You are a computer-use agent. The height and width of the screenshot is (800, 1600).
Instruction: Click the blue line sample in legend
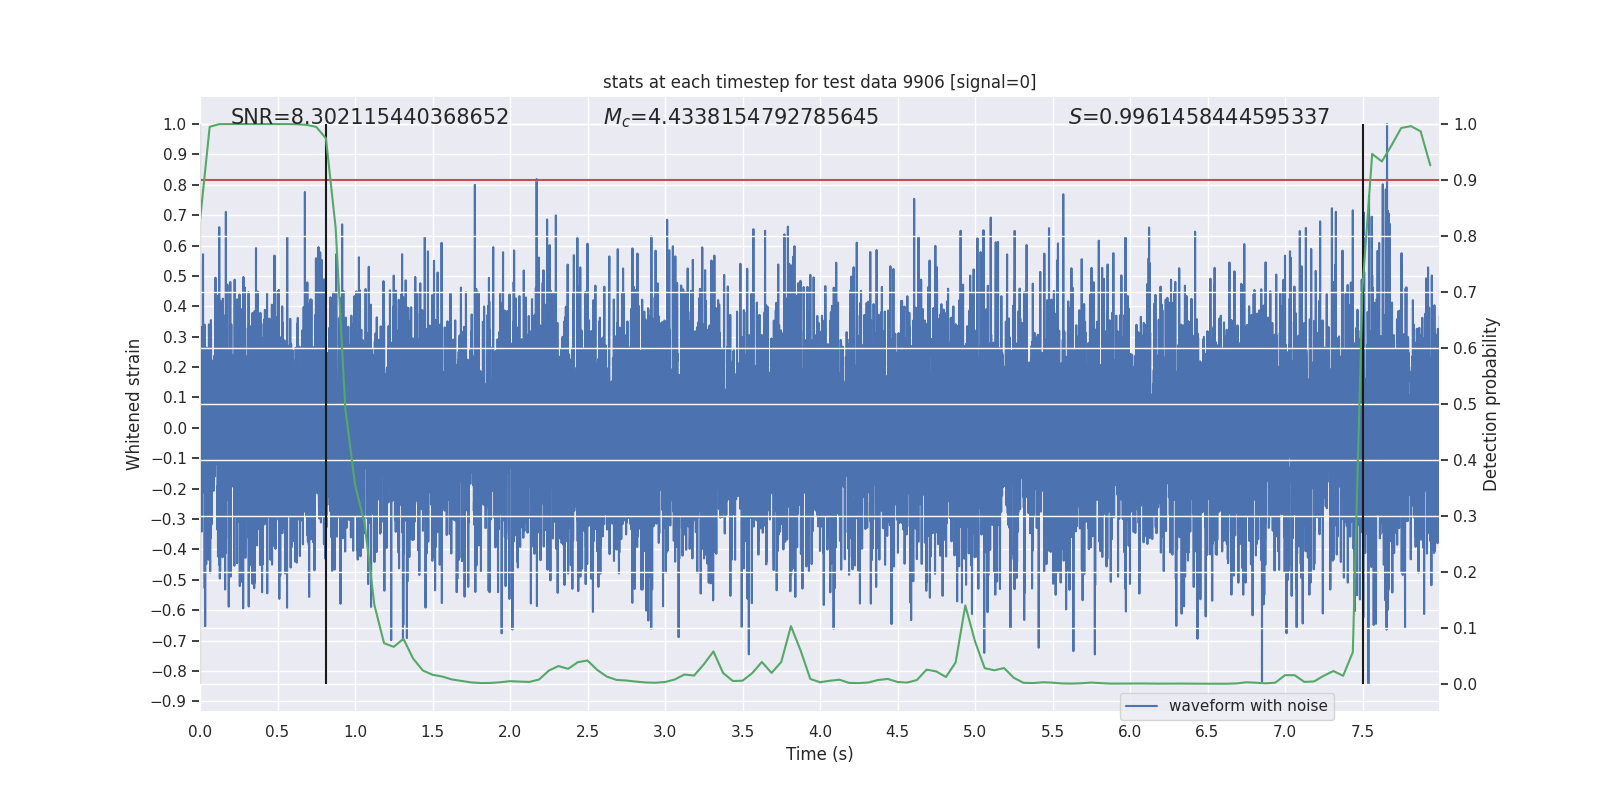pyautogui.click(x=1141, y=706)
